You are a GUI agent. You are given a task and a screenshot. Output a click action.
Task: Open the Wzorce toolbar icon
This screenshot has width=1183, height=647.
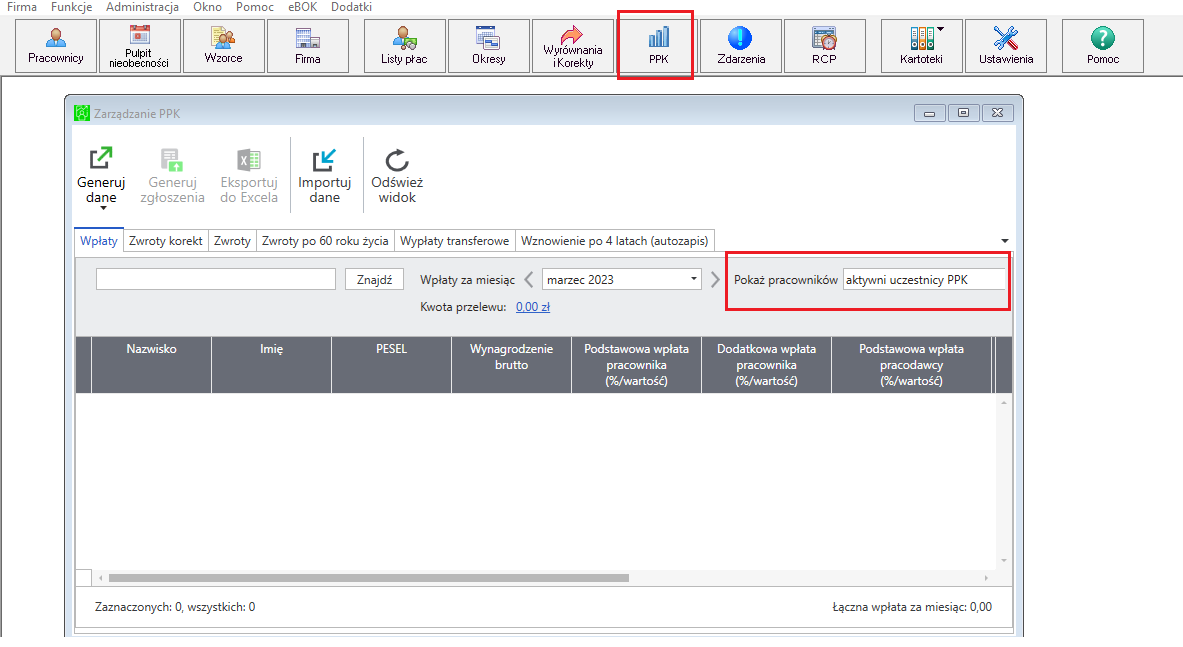tap(223, 46)
